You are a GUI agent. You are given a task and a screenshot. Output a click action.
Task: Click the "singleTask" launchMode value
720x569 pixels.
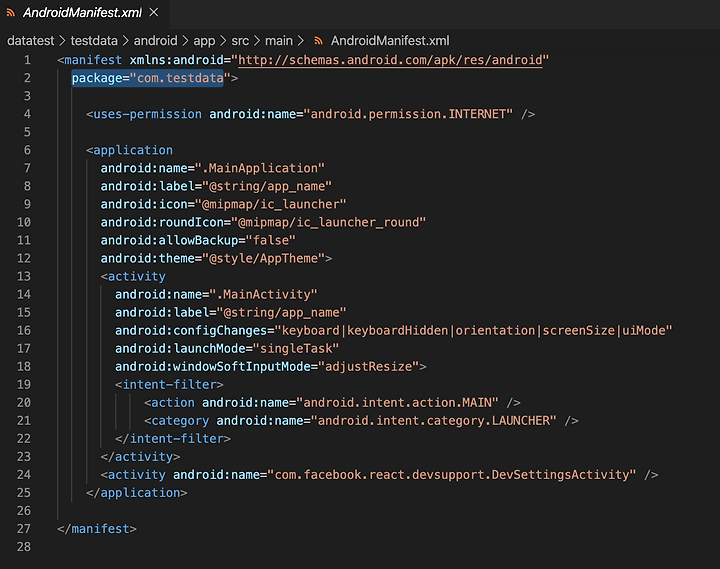(296, 349)
